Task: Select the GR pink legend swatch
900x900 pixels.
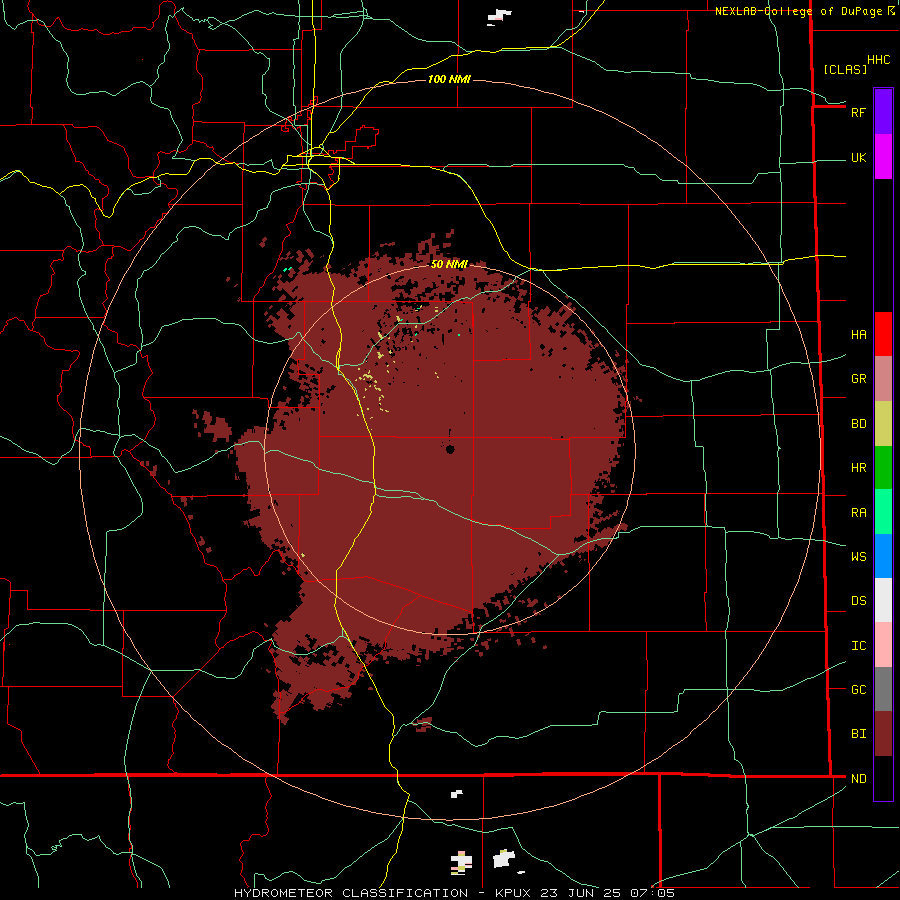Action: tap(883, 378)
